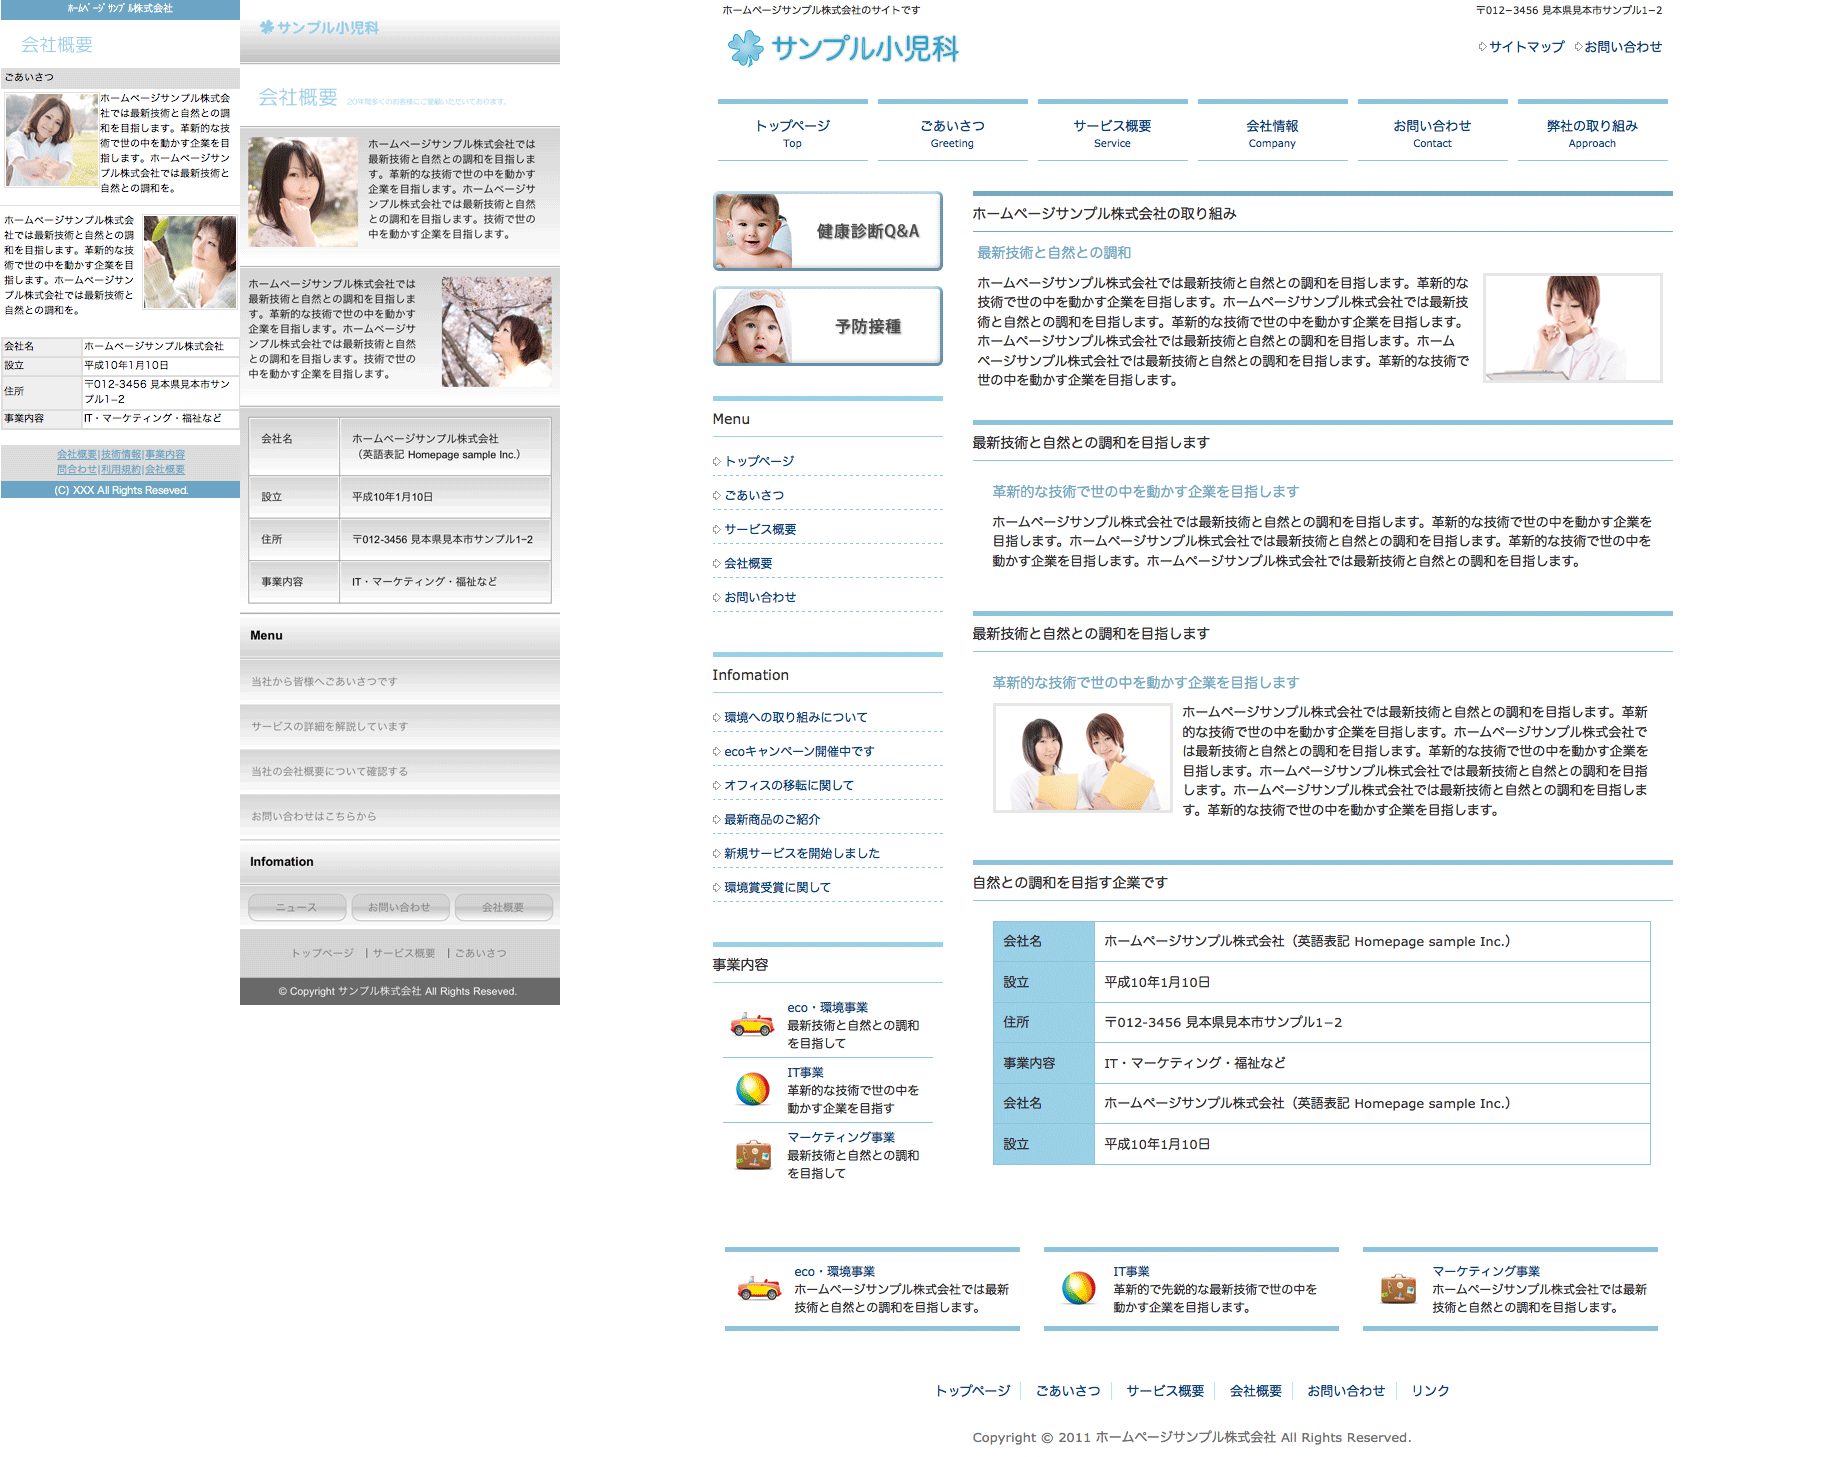Click the red car icon in bottom row

pyautogui.click(x=758, y=1289)
